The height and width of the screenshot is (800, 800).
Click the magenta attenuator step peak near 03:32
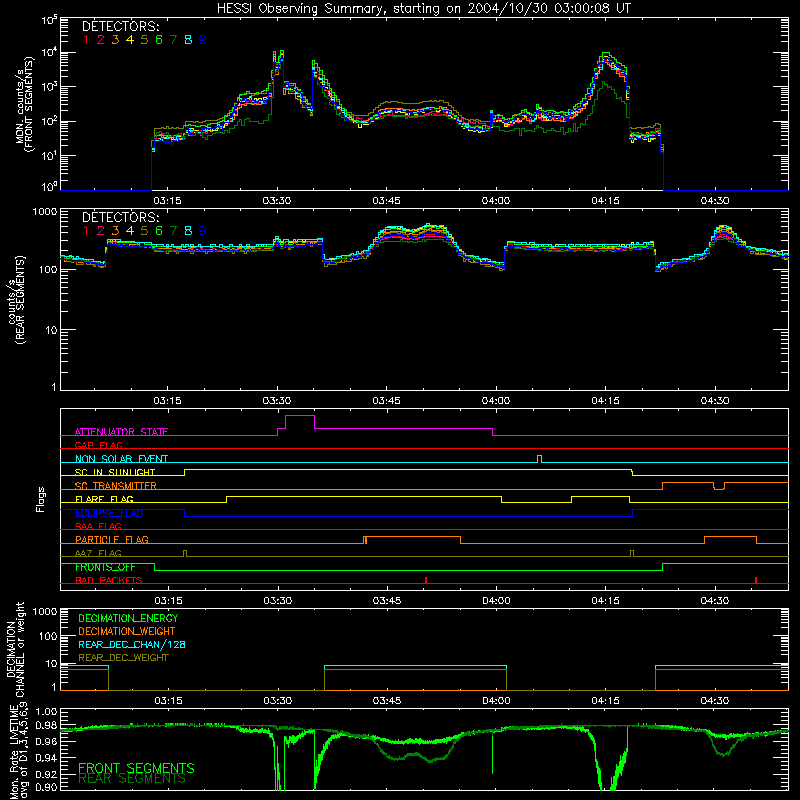point(300,416)
